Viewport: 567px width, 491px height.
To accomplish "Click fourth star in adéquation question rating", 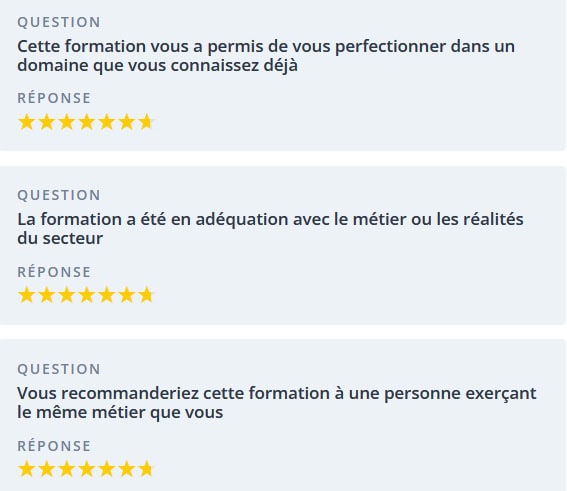I will (x=87, y=295).
